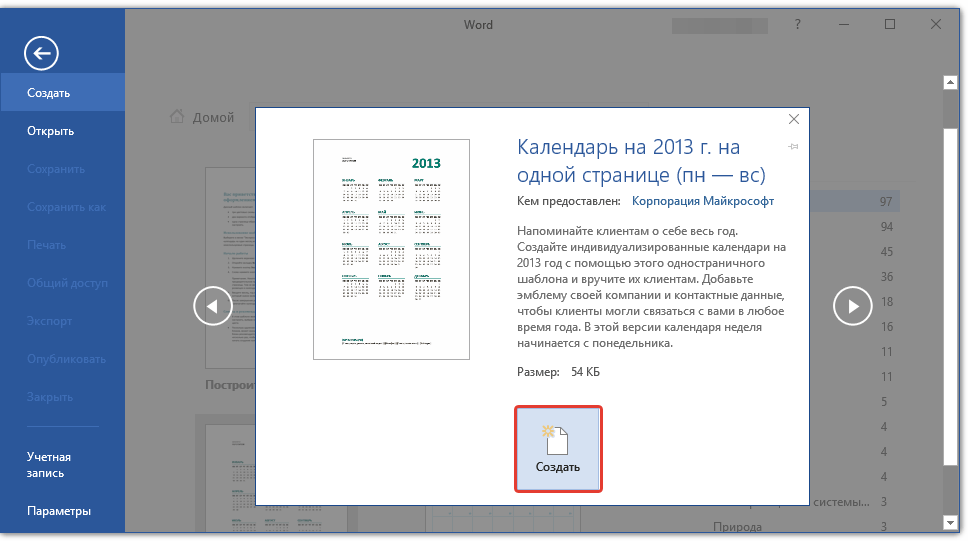Go to the previous template with left arrow

click(x=213, y=306)
